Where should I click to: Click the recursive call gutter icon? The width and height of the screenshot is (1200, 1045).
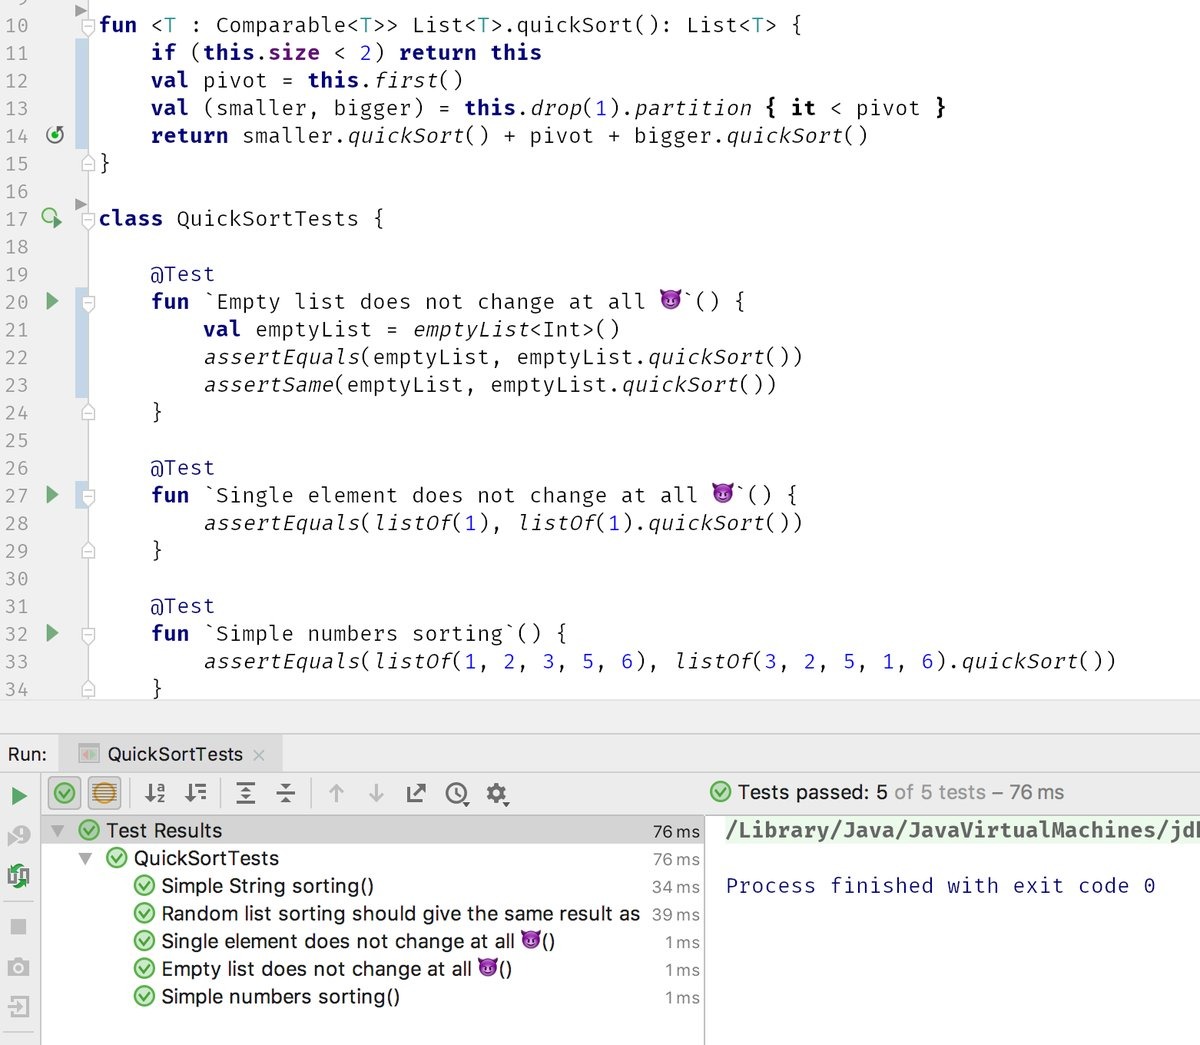(x=55, y=135)
